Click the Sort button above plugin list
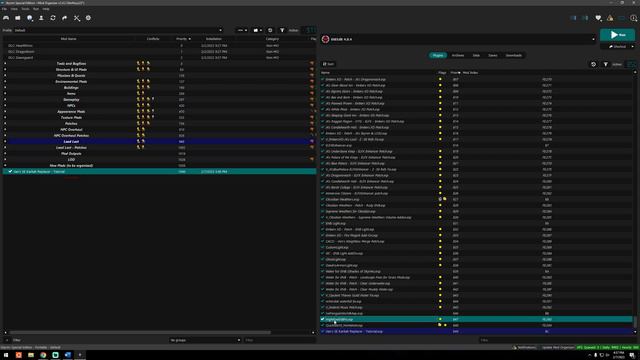The height and width of the screenshot is (360, 640). [329, 64]
